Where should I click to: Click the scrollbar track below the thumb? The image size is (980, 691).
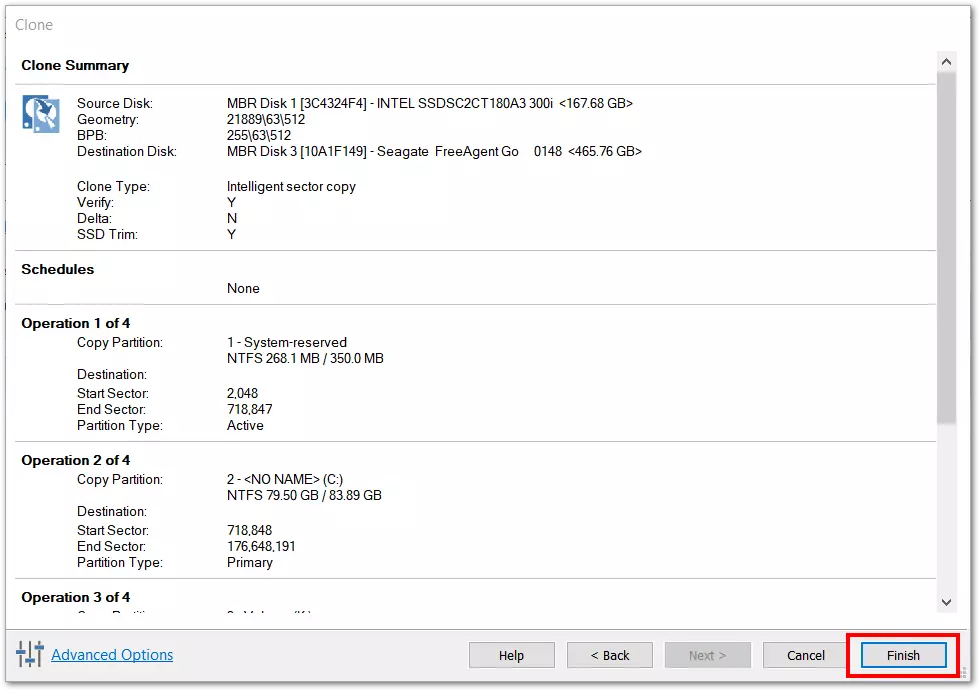947,510
